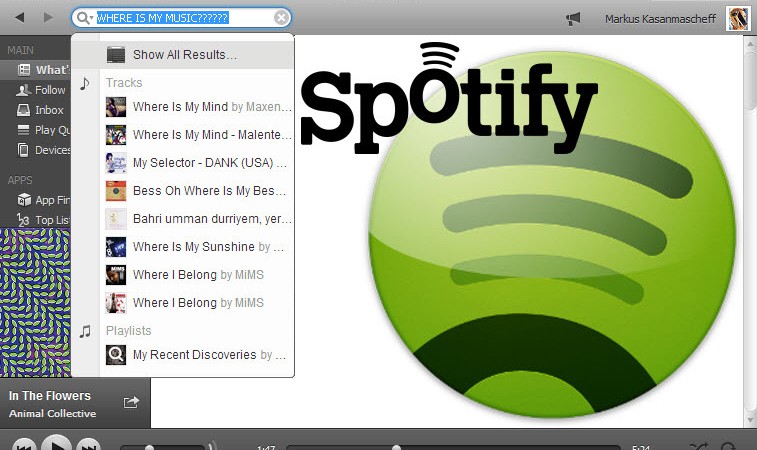
Task: Open Follow in the sidebar
Action: point(36,90)
